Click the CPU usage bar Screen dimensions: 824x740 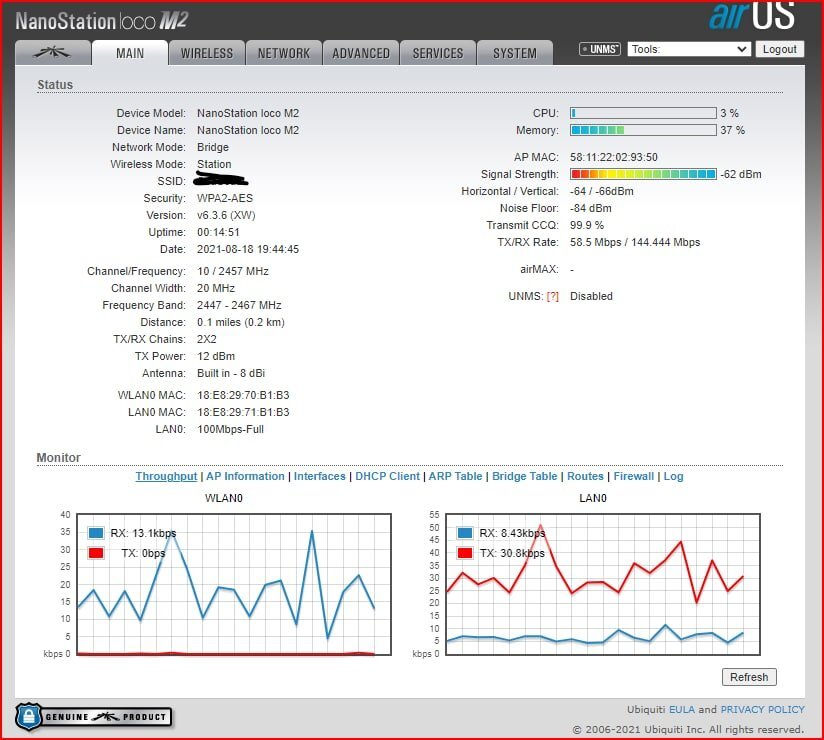tap(643, 113)
